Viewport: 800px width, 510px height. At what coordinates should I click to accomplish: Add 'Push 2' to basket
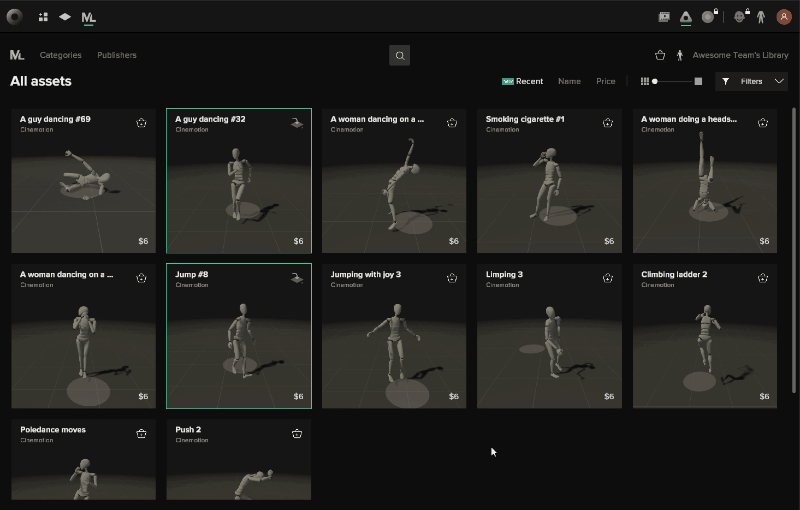tap(297, 434)
